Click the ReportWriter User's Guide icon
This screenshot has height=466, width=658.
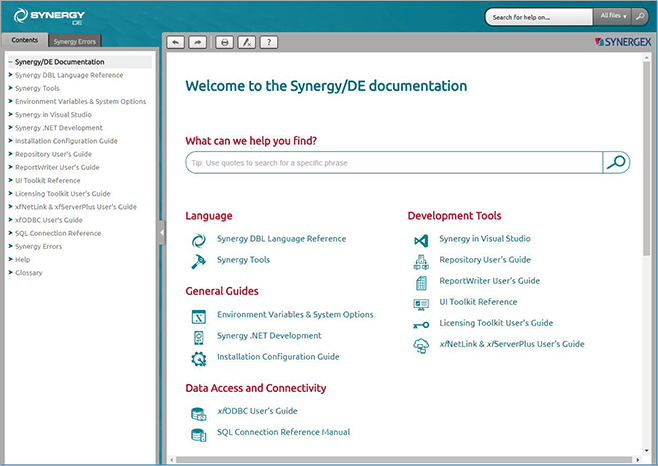click(421, 283)
